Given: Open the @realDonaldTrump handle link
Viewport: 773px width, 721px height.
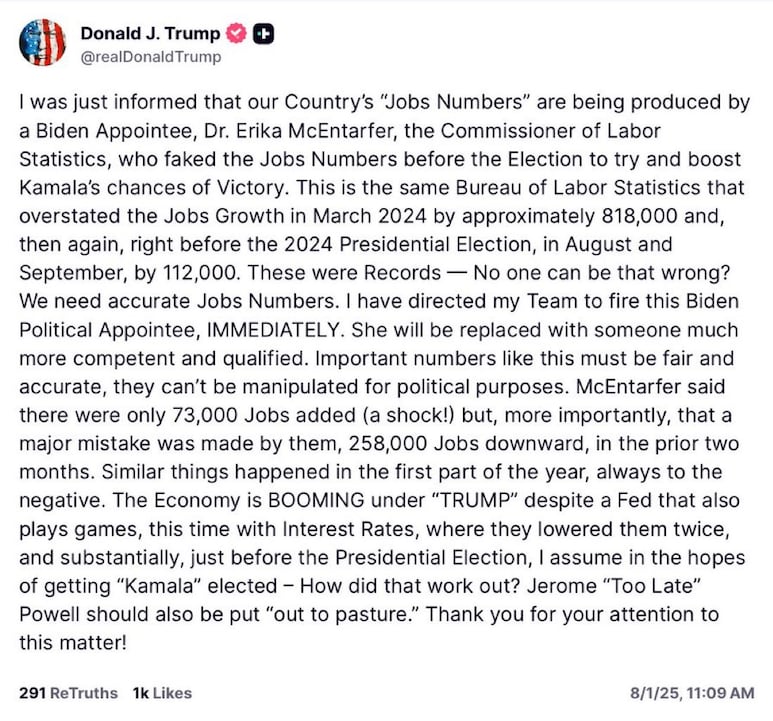Looking at the screenshot, I should (150, 57).
